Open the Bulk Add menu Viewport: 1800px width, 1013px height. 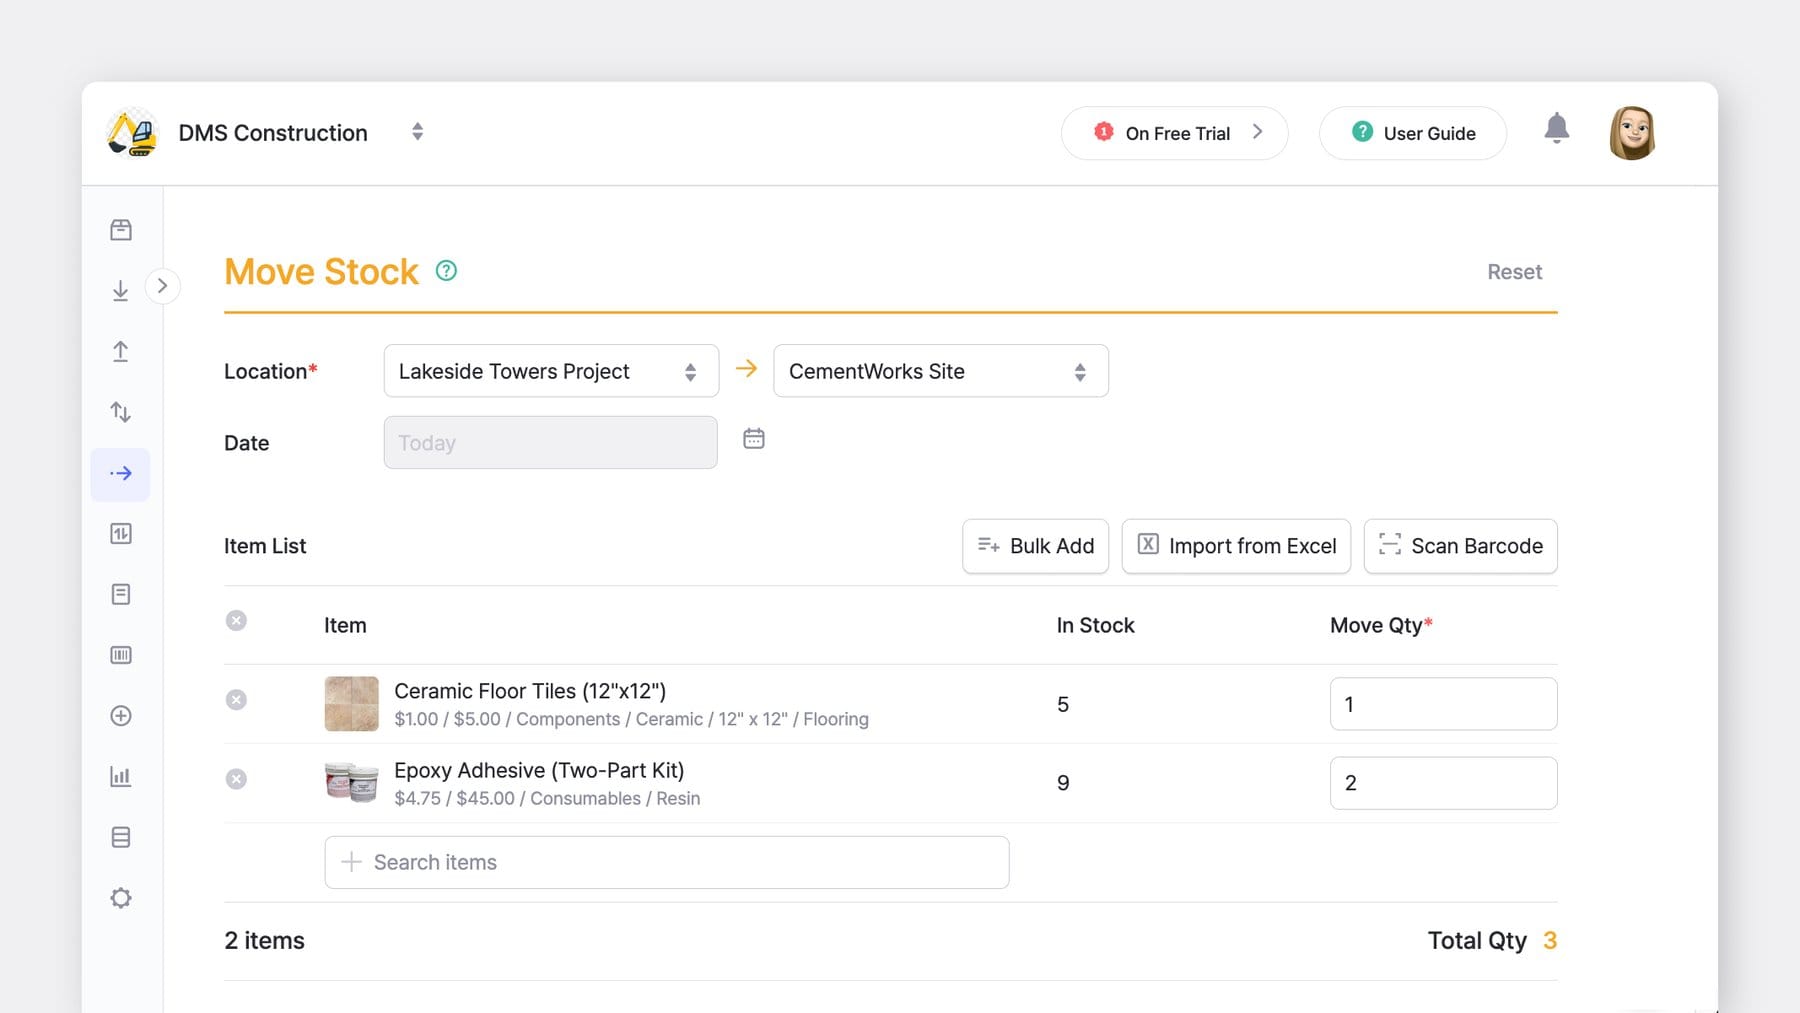pyautogui.click(x=1034, y=546)
